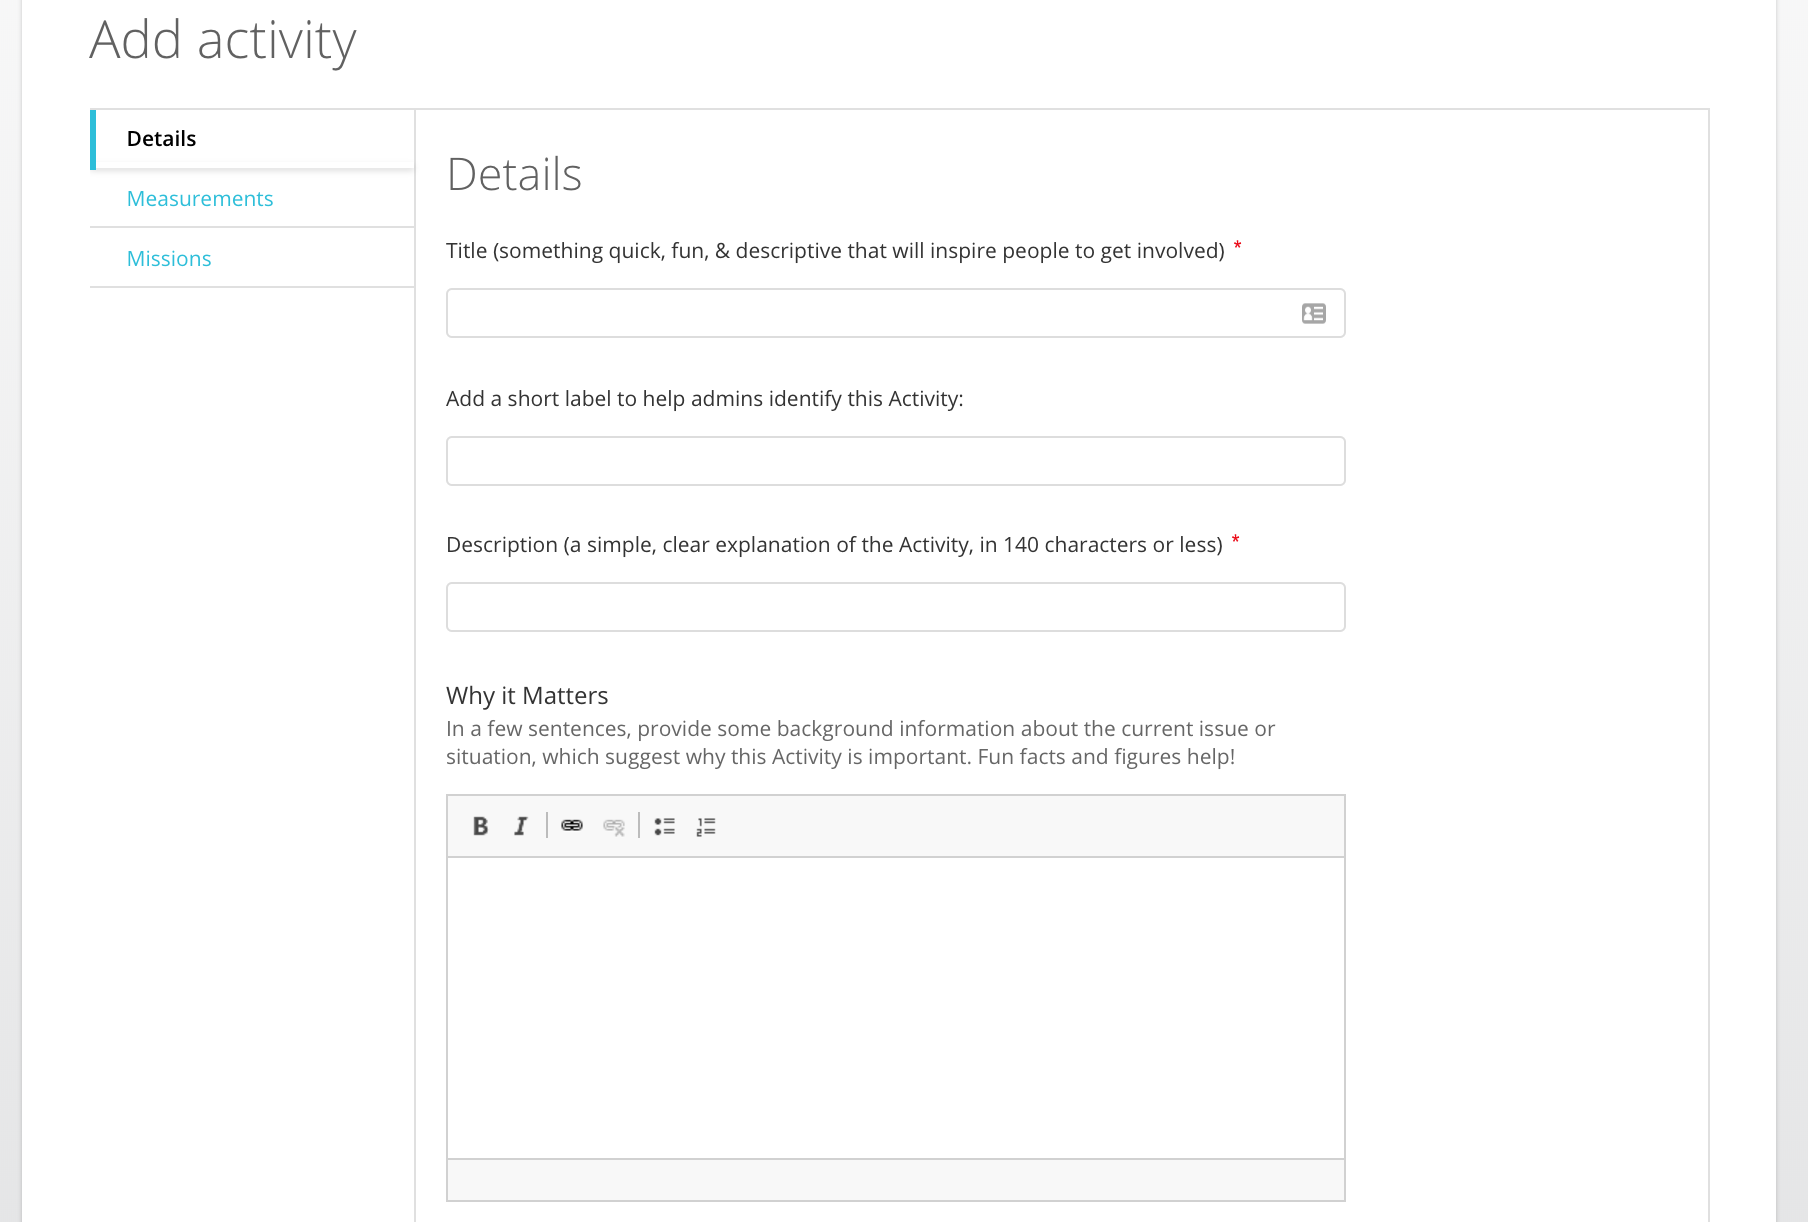Click the Title field label text
This screenshot has height=1222, width=1808.
(x=835, y=251)
